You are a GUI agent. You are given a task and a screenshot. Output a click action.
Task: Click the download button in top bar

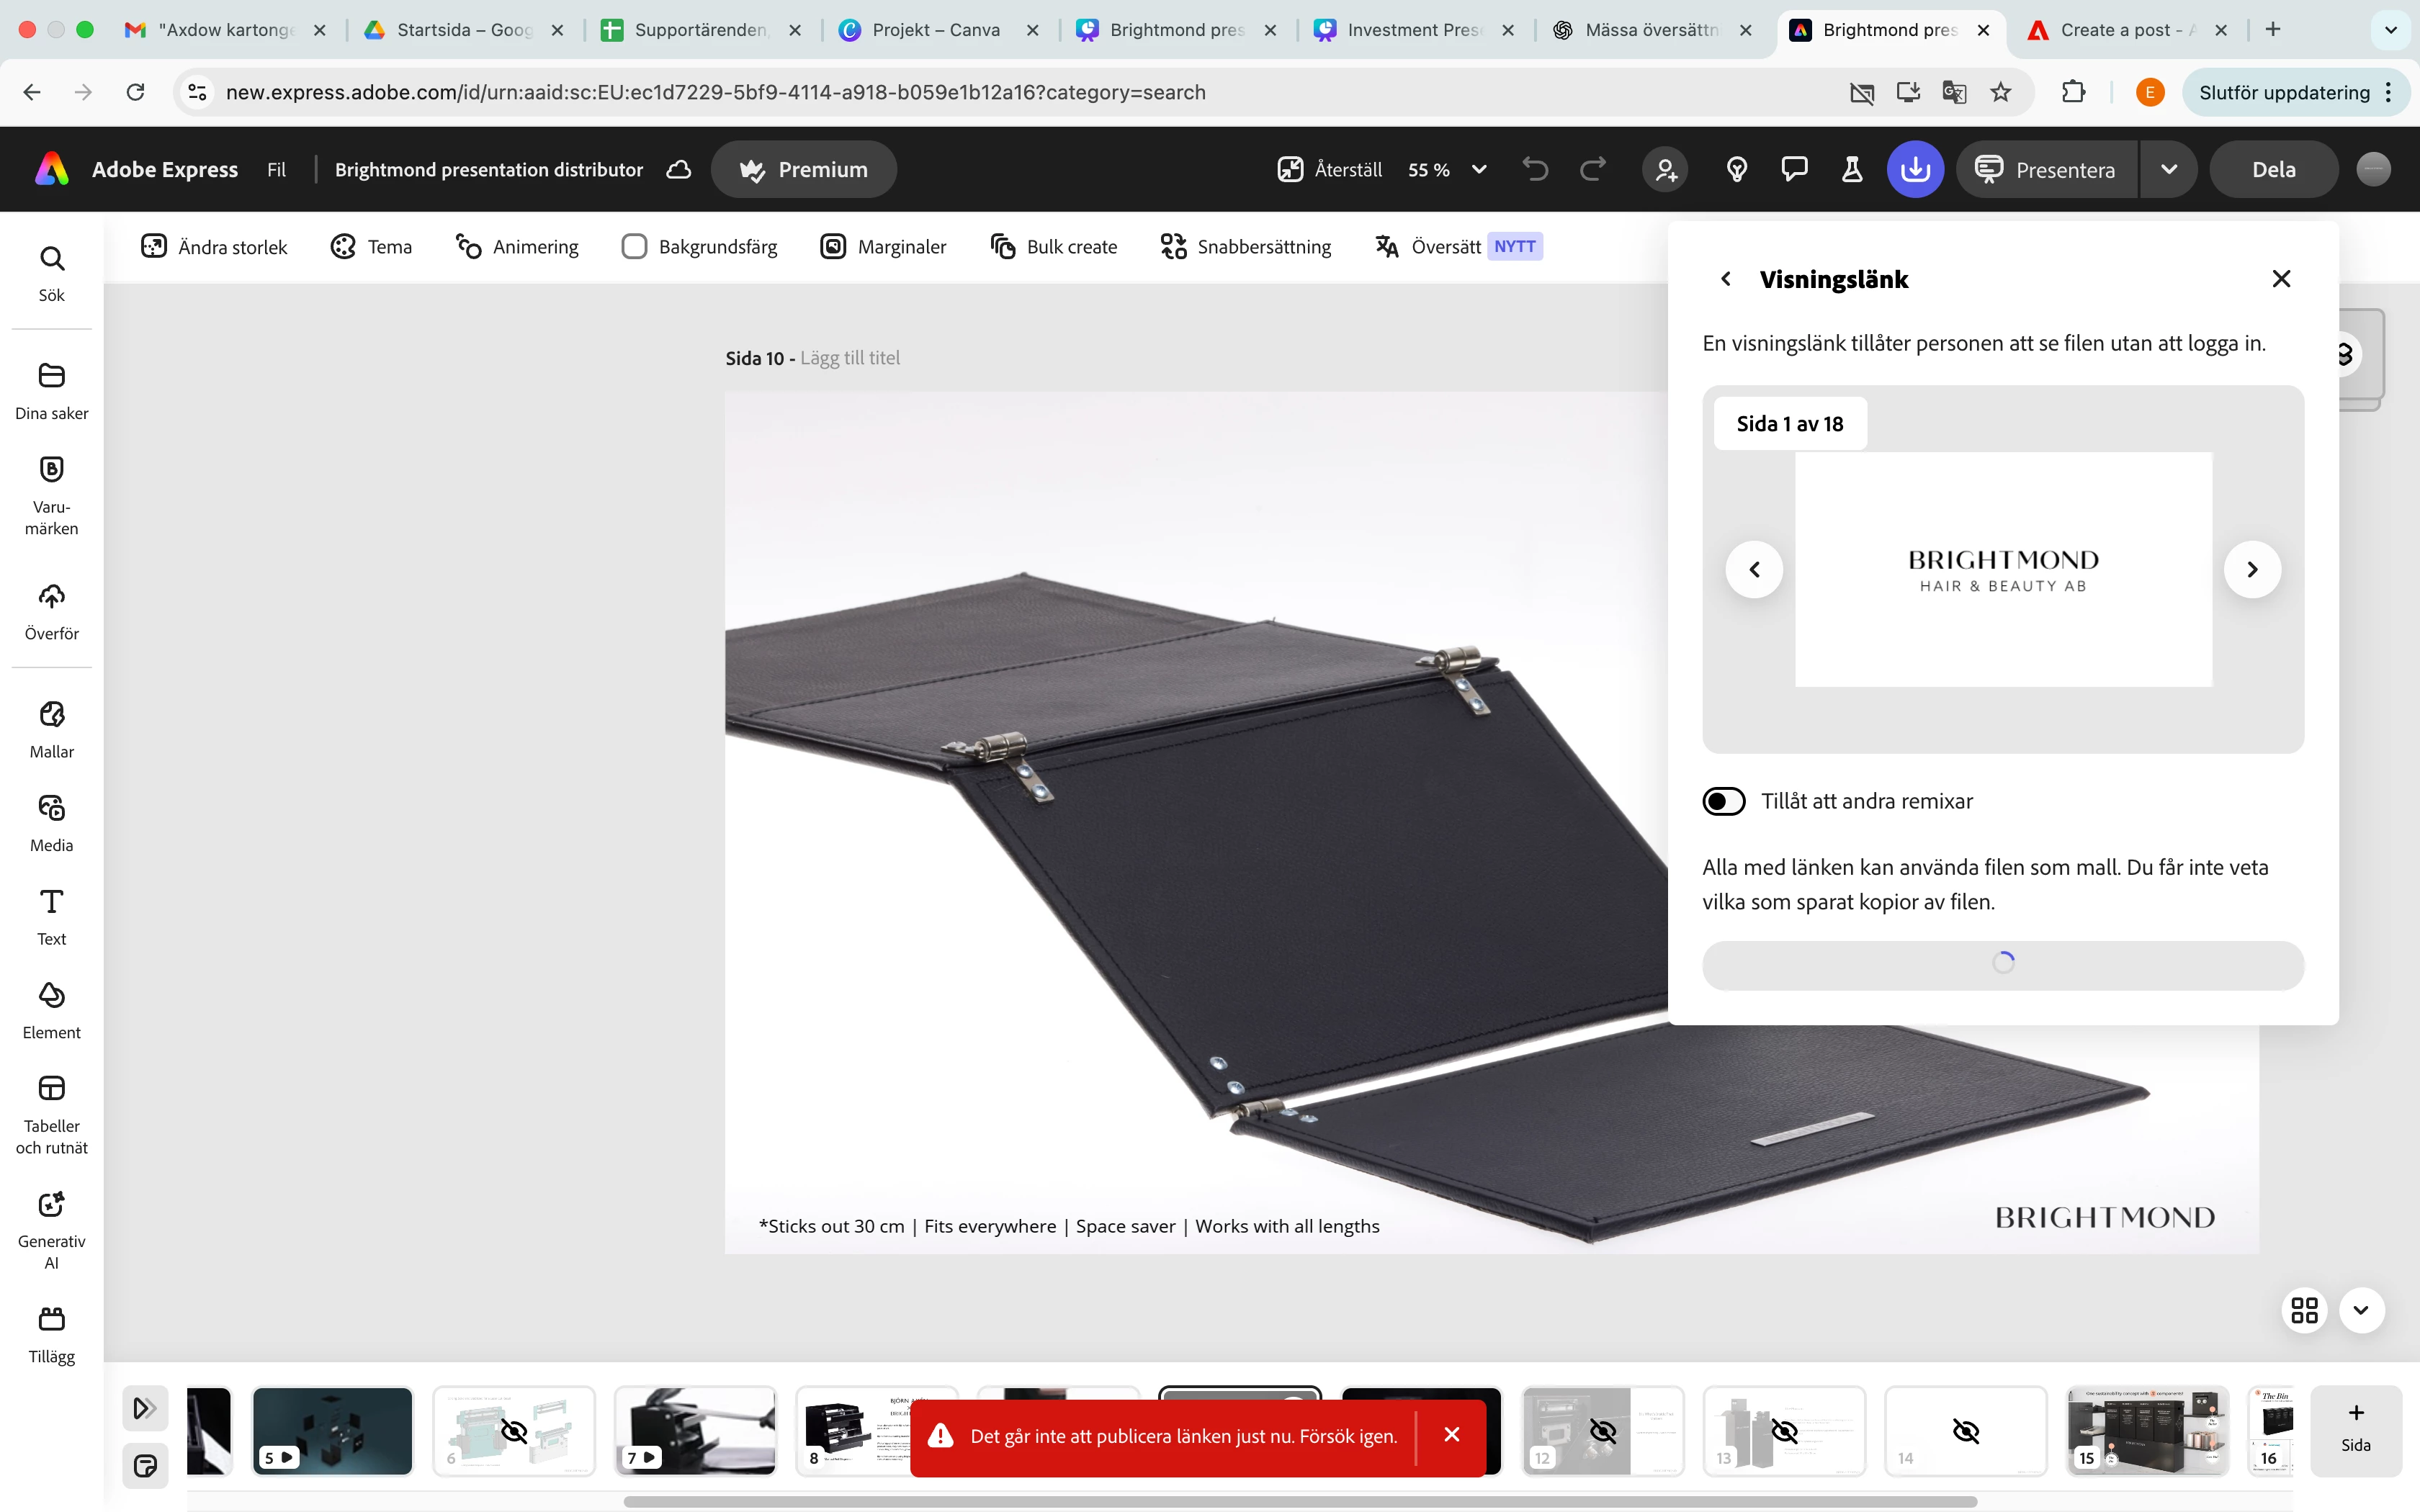pyautogui.click(x=1914, y=170)
